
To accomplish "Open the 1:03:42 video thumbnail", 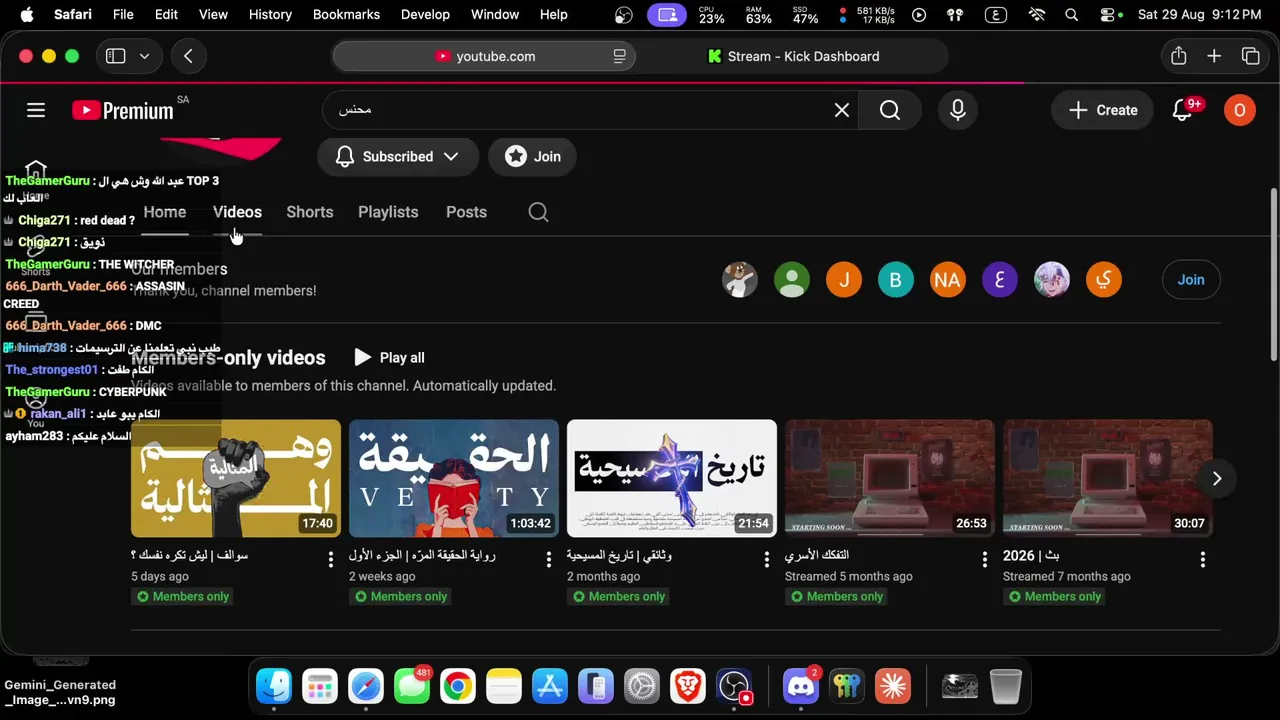I will (454, 479).
